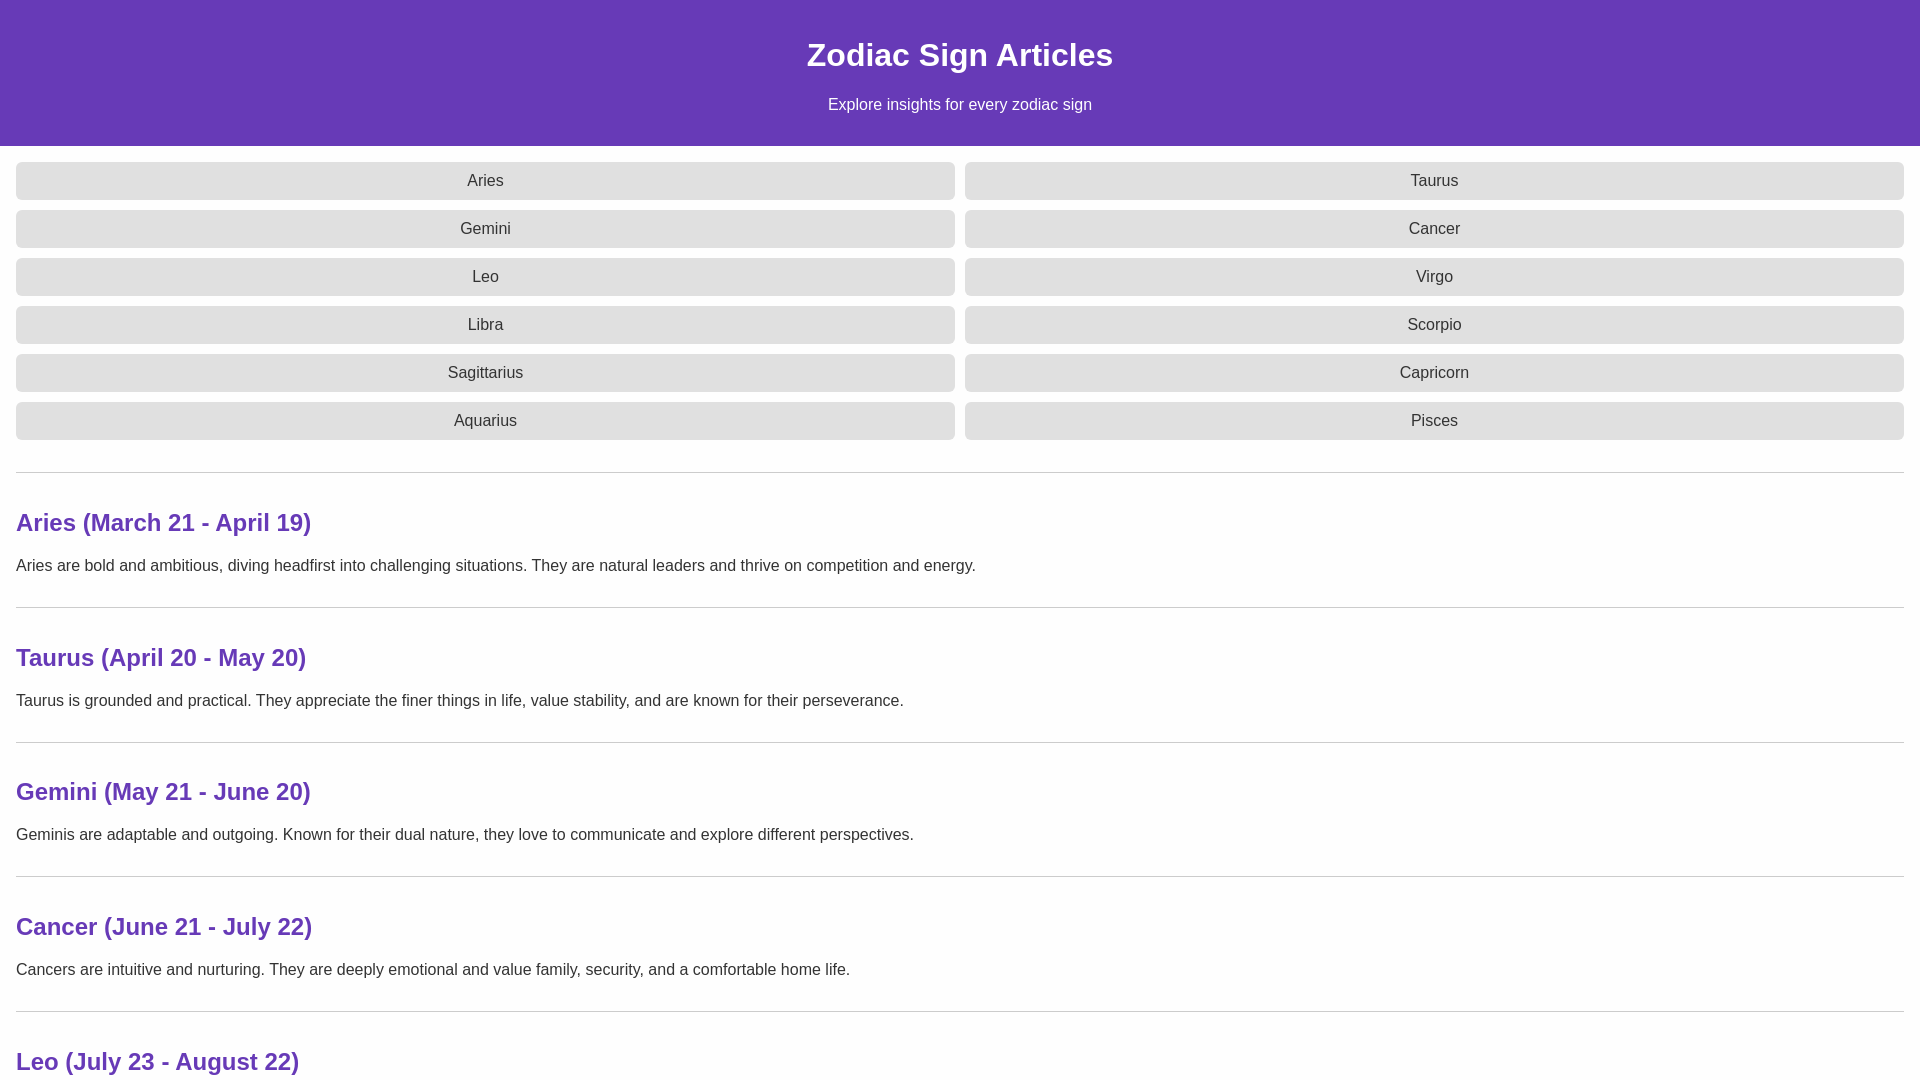Click the Gemini (May 21 - June 20) heading

coord(163,792)
